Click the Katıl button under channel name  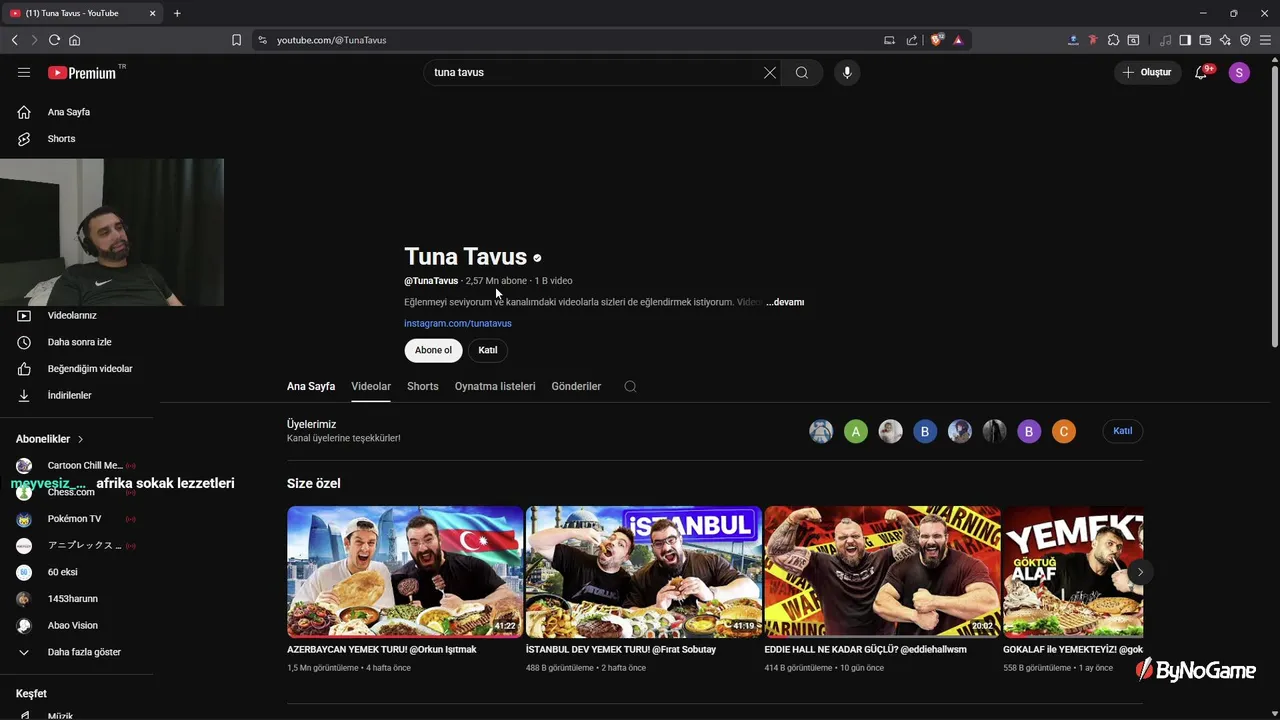click(488, 350)
